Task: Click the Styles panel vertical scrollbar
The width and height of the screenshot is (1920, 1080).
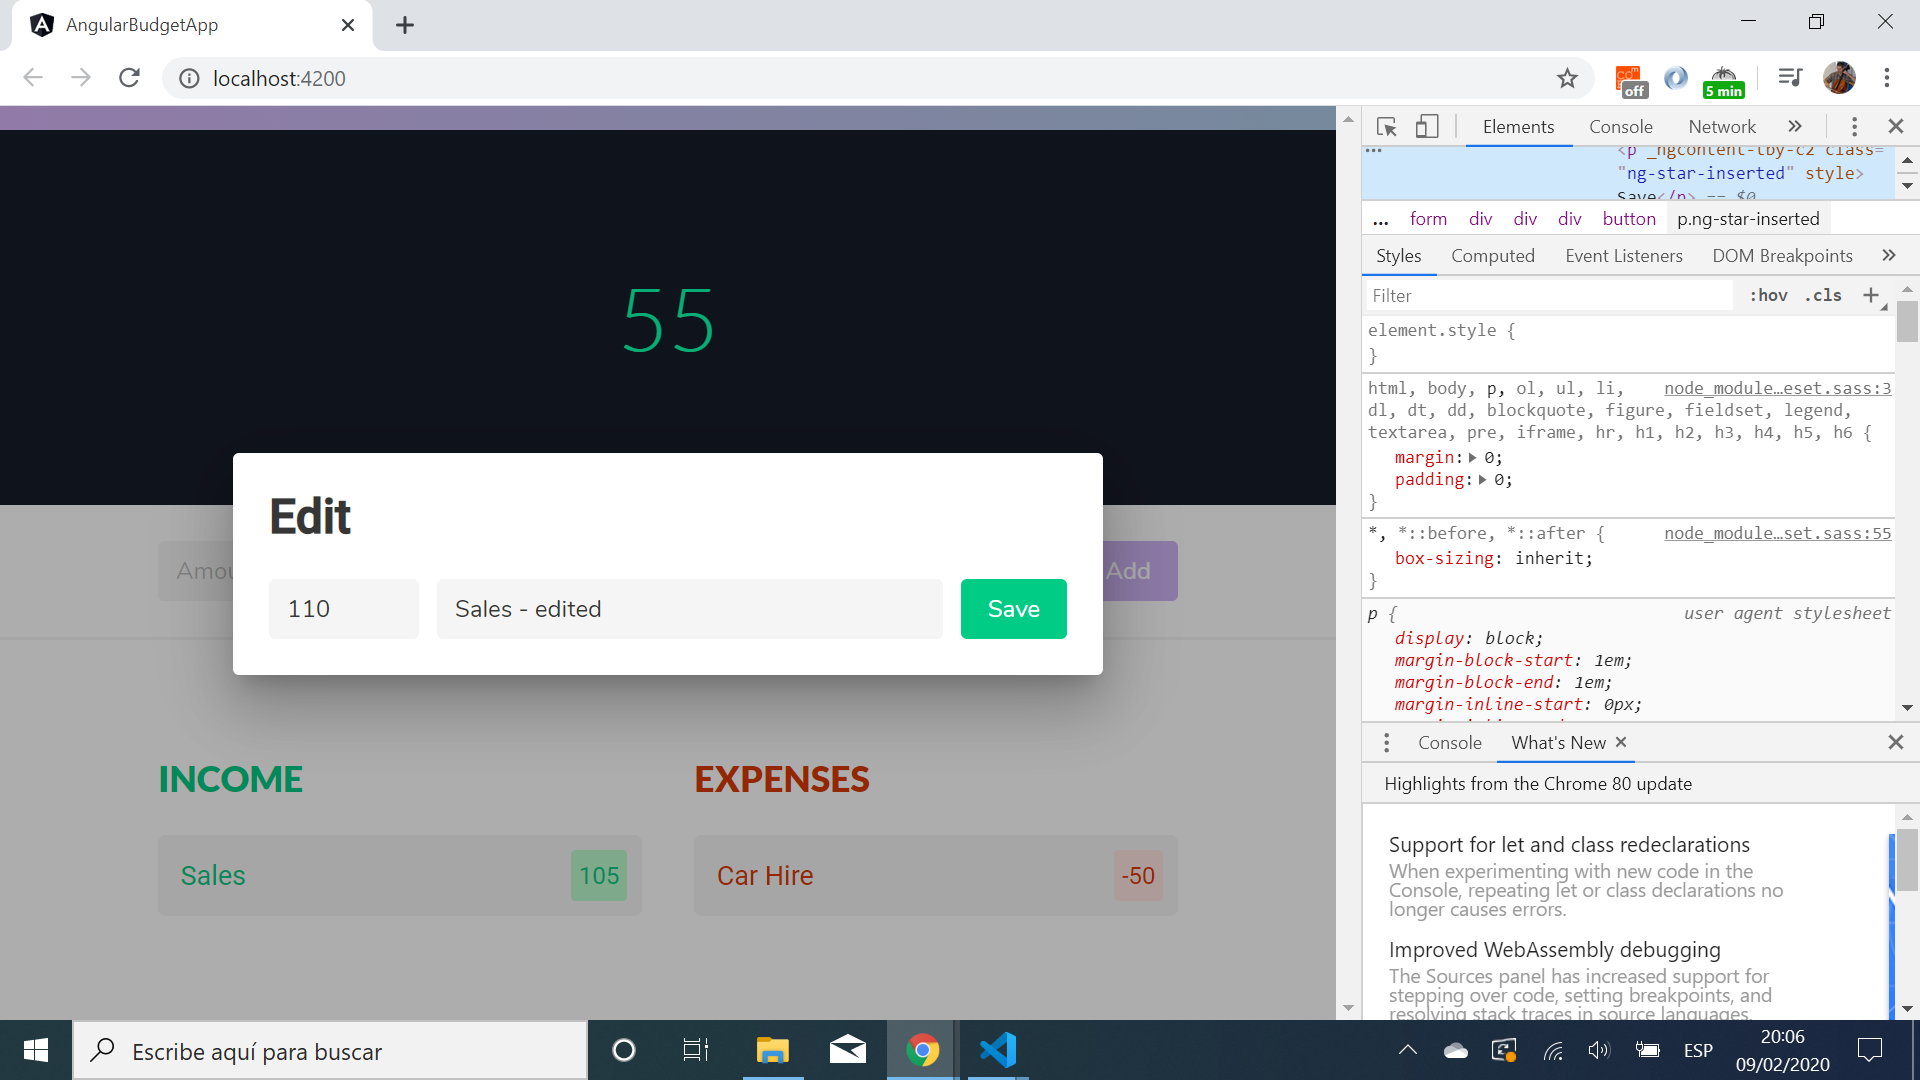Action: point(1907,322)
